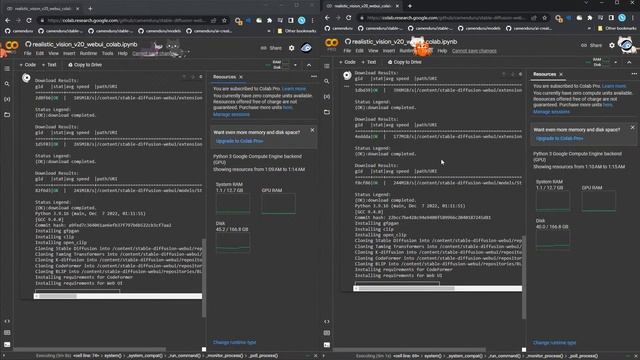
Task: Expand RAM Disk dropdown in right window
Action: point(616,62)
